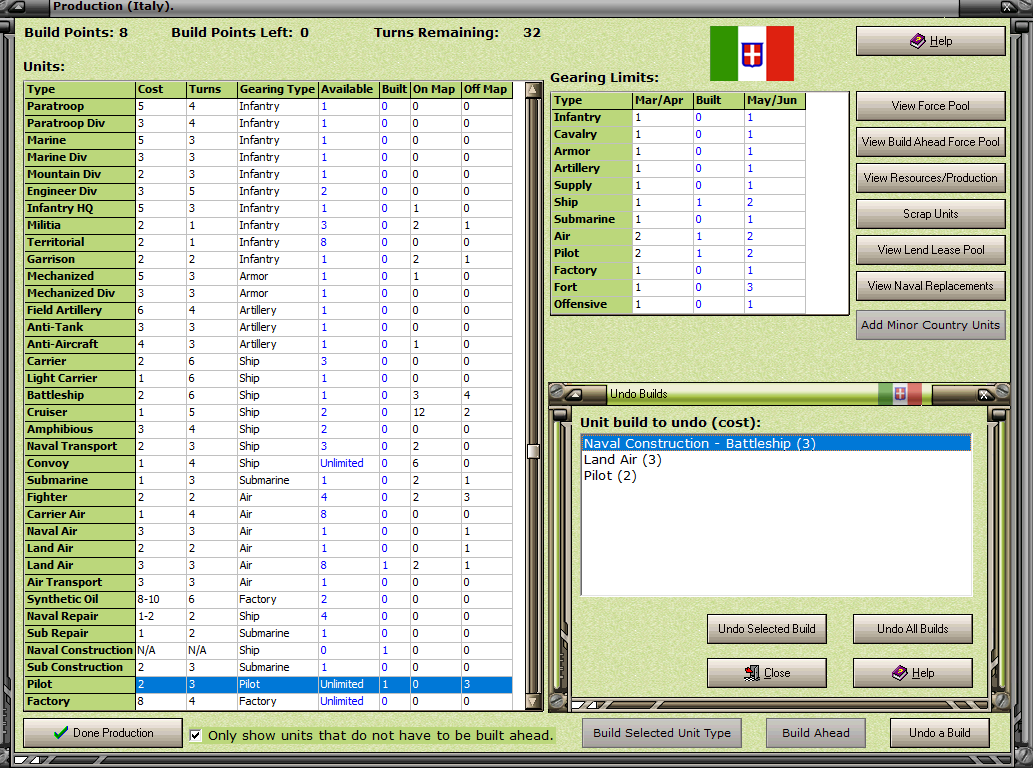The width and height of the screenshot is (1033, 768).
Task: Select the Anti-Aircraft unit row
Action: (x=269, y=344)
